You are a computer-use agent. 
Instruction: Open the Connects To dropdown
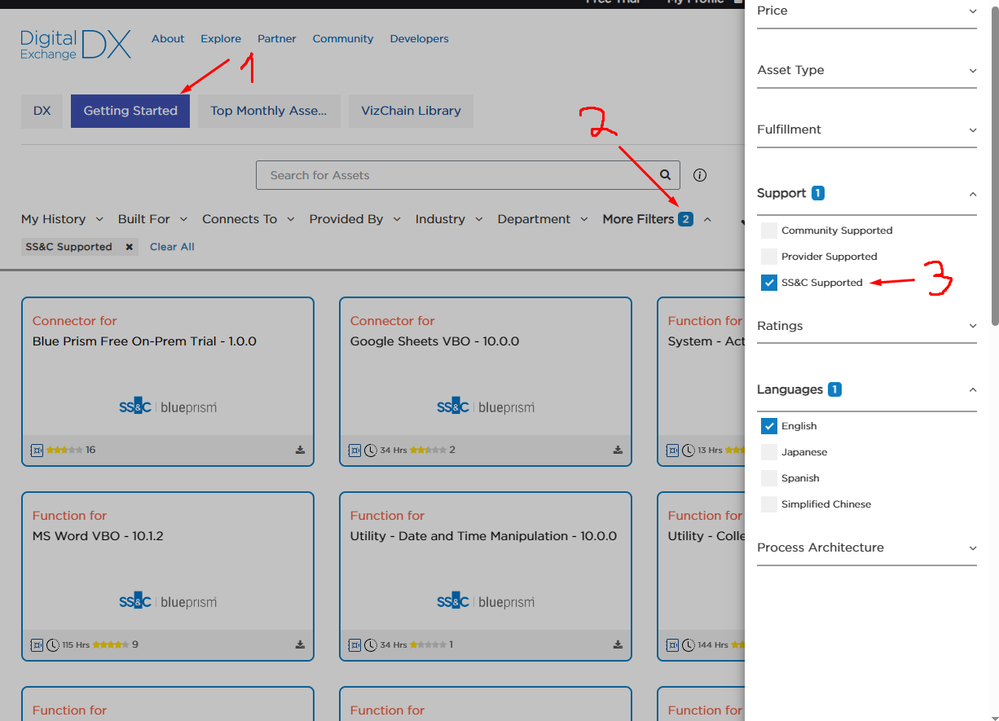click(248, 219)
